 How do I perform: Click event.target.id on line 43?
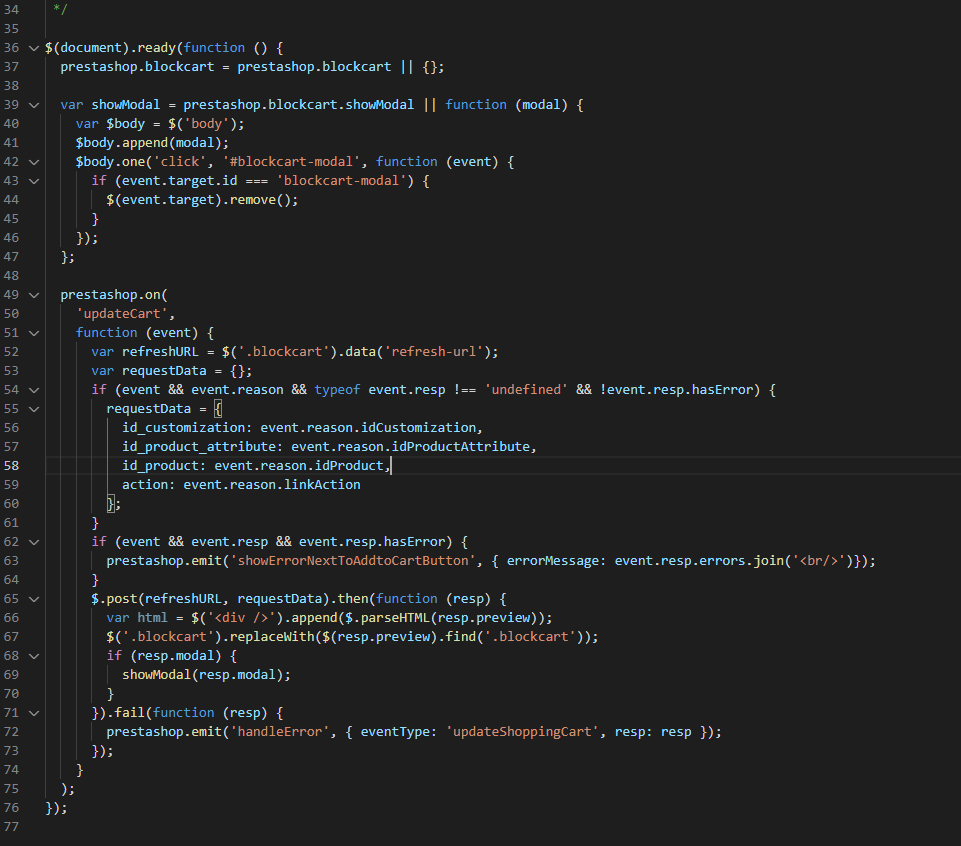click(x=180, y=181)
